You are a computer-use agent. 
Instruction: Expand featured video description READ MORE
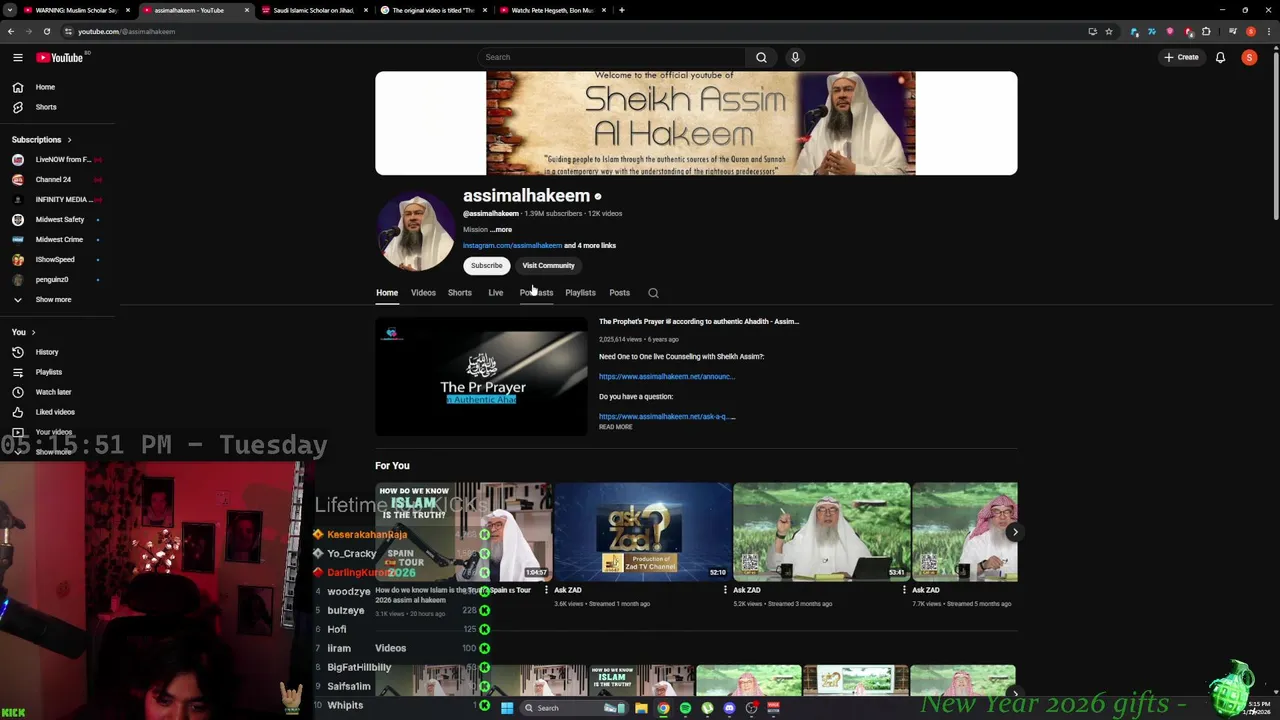[616, 427]
